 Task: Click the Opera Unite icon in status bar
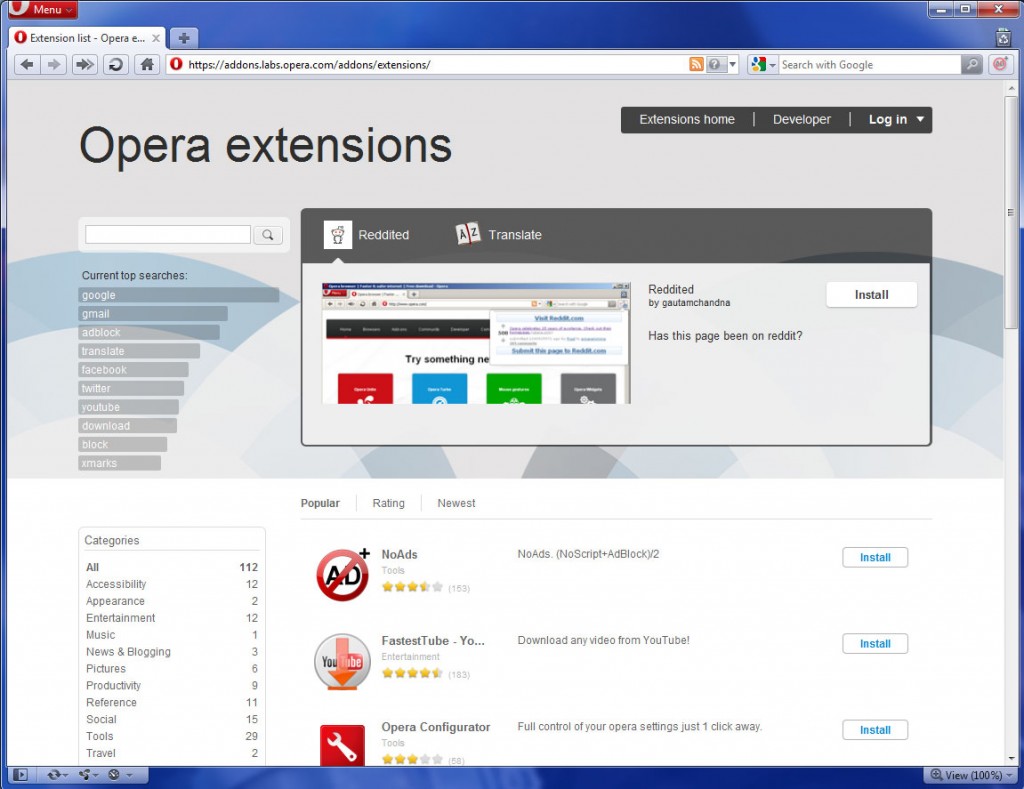click(84, 775)
